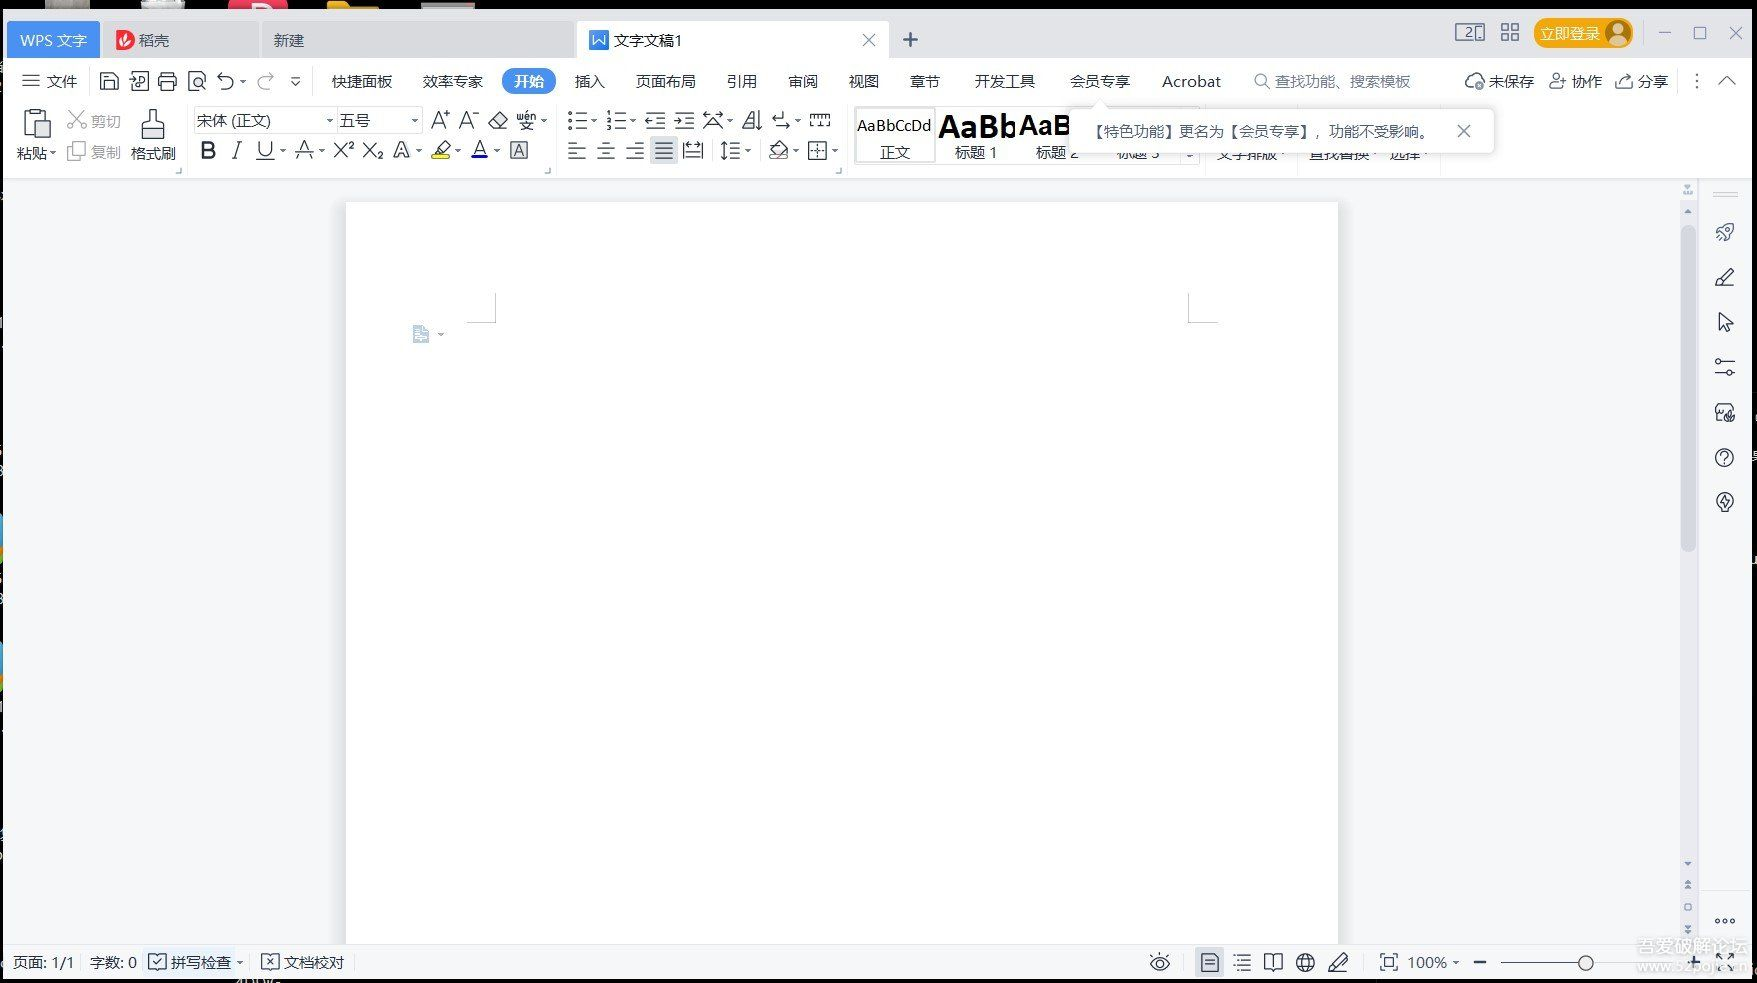Click the 协作 collaborate button
This screenshot has height=983, width=1757.
(1575, 81)
